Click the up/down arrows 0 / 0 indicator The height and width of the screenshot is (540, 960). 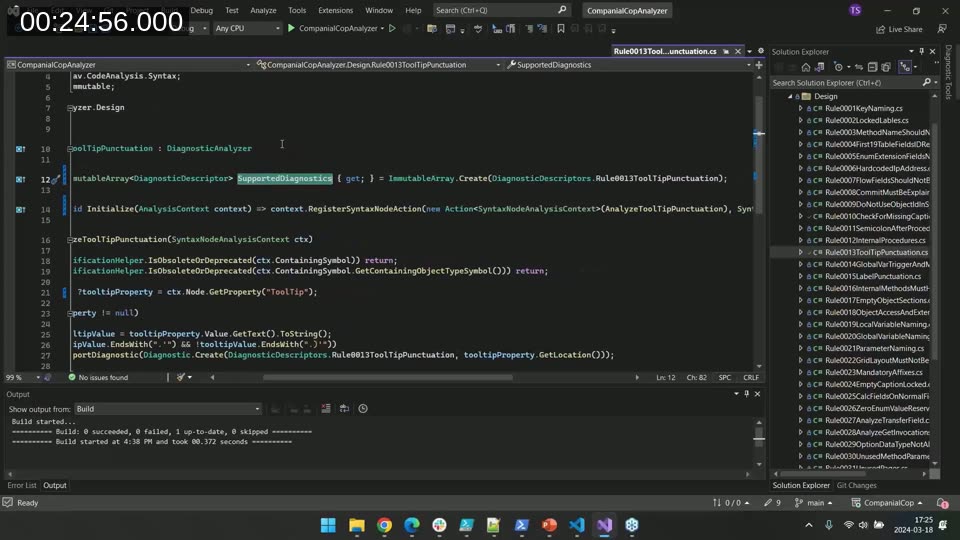tap(731, 503)
